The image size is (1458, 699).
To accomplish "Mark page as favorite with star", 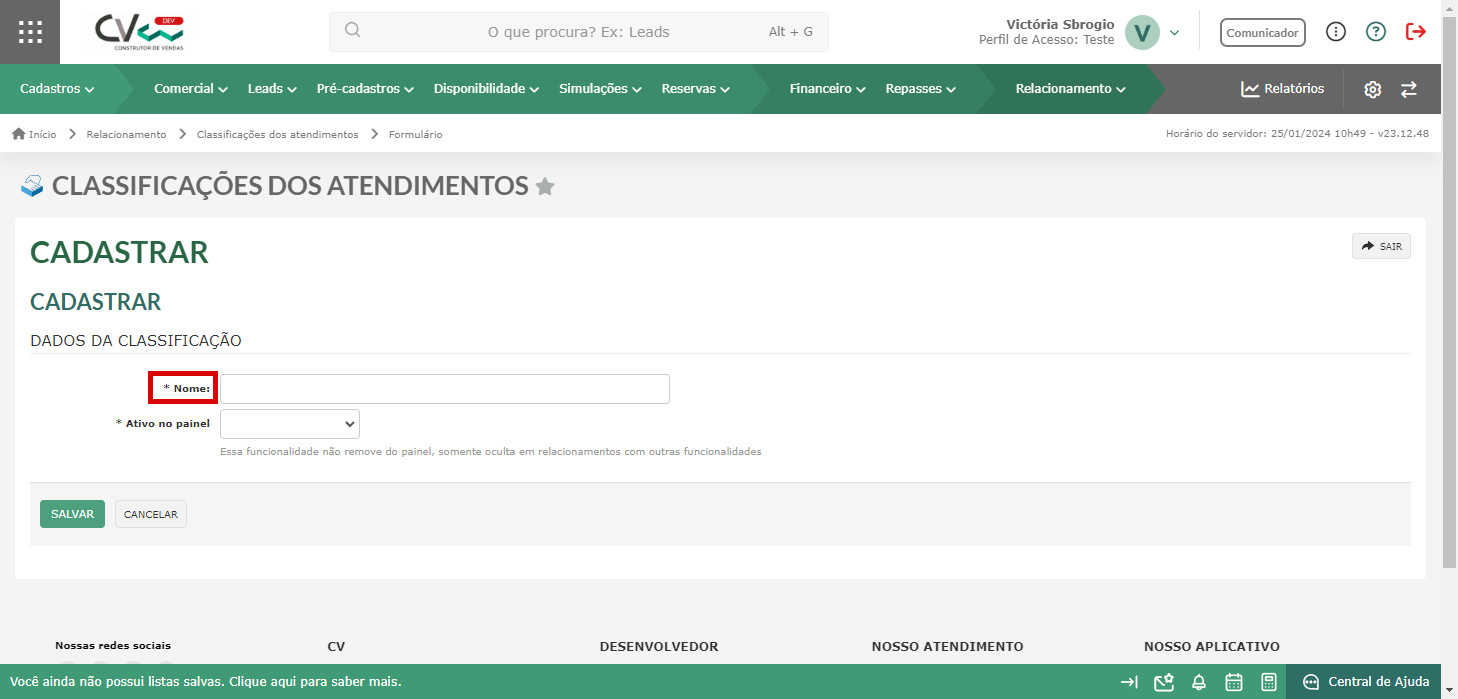I will tap(545, 186).
